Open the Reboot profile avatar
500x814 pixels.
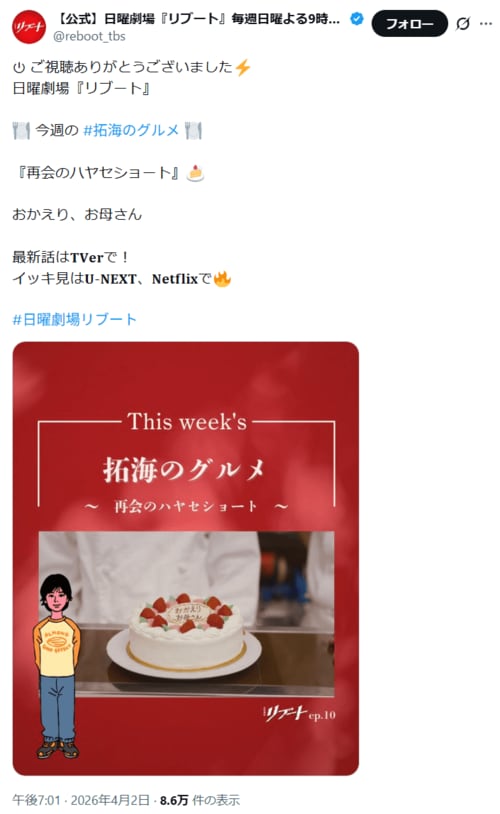click(29, 26)
